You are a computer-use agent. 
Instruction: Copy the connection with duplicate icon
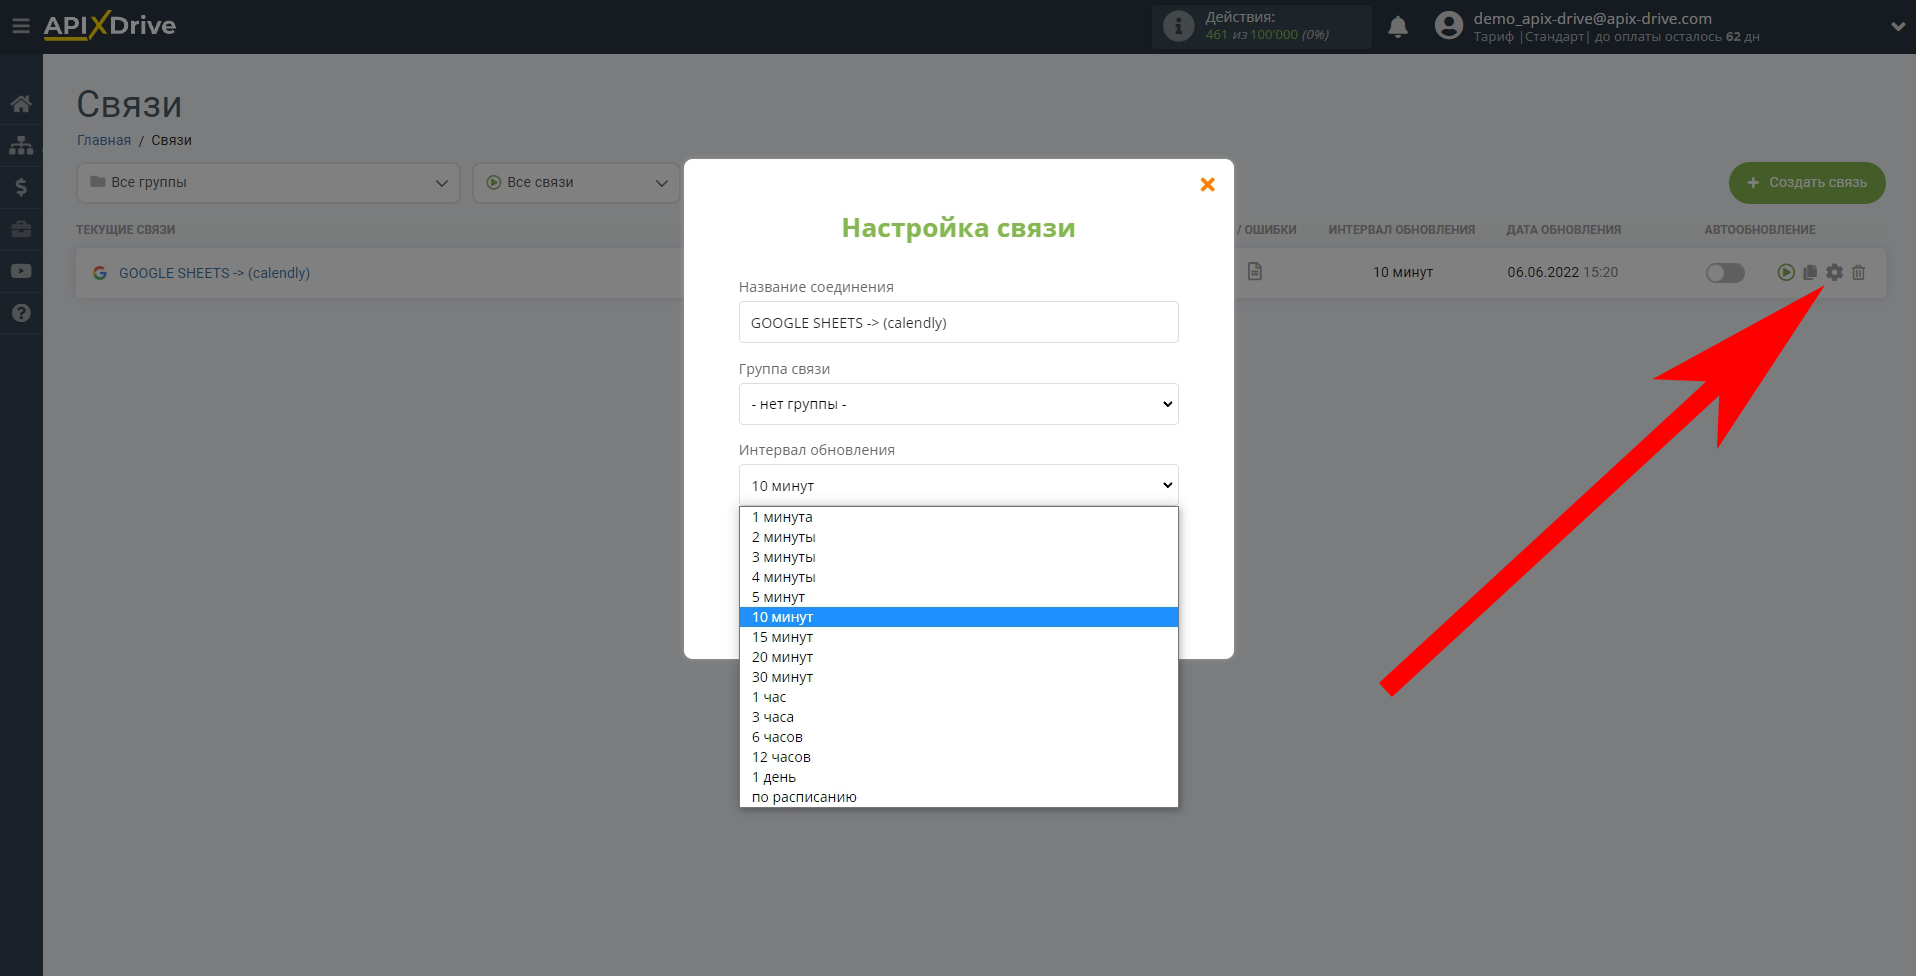point(1810,272)
